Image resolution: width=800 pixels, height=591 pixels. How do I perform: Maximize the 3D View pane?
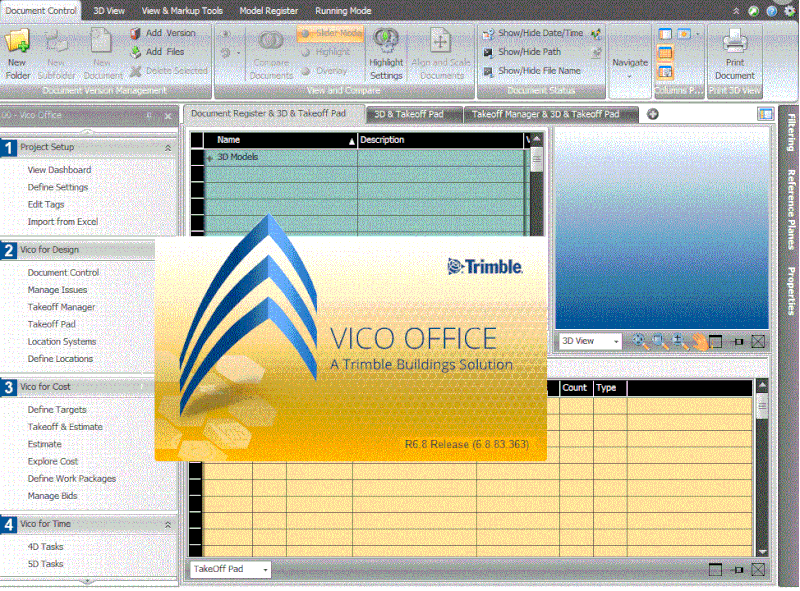716,341
